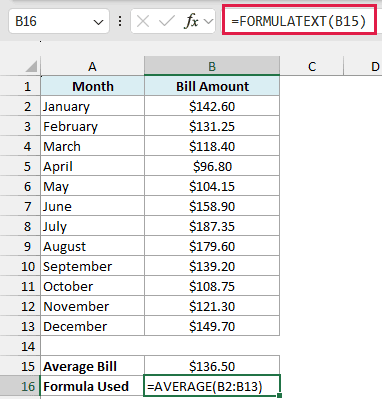Select column C header
Screen dimensions: 382x399
[x=312, y=66]
